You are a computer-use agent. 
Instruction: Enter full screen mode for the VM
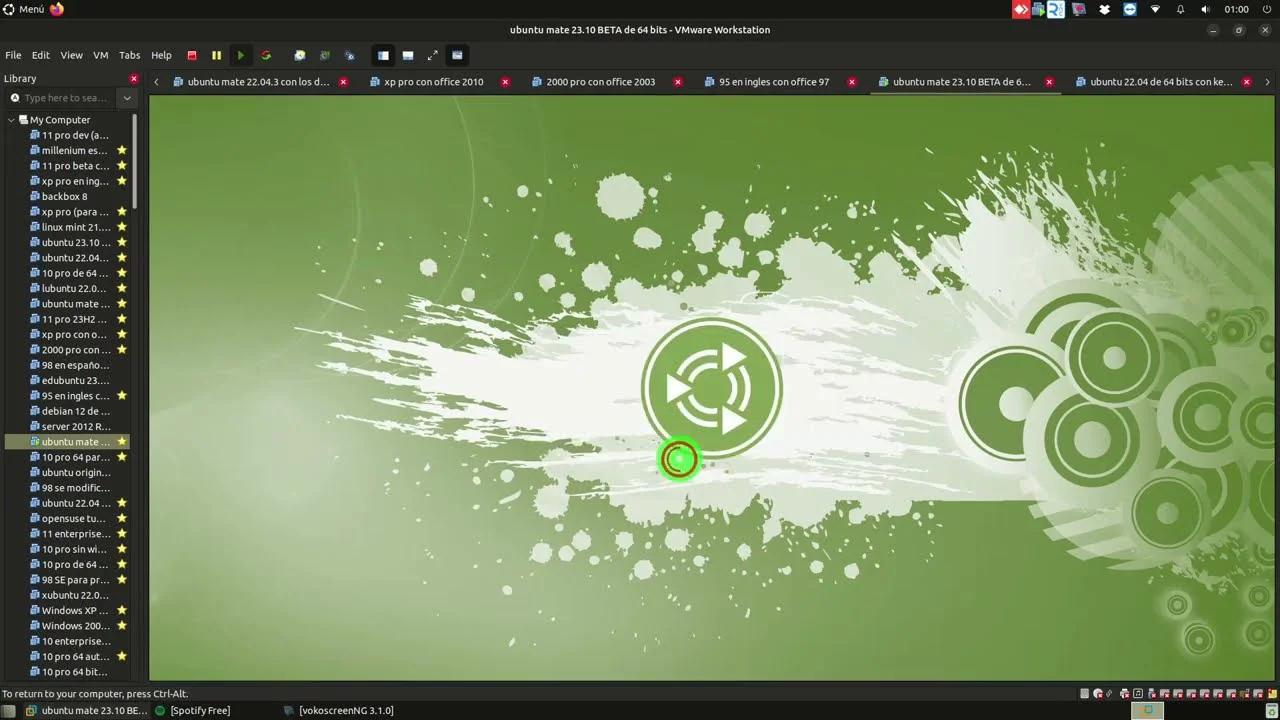(433, 56)
